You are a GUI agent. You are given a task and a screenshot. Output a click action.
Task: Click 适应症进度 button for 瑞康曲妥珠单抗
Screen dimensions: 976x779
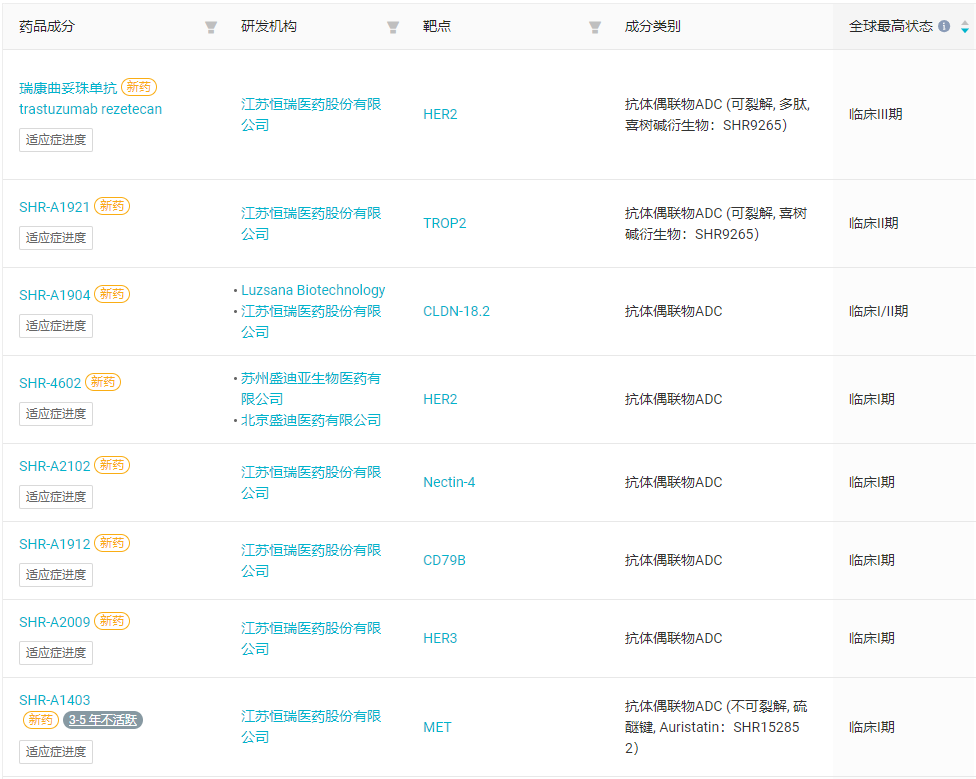pos(56,140)
